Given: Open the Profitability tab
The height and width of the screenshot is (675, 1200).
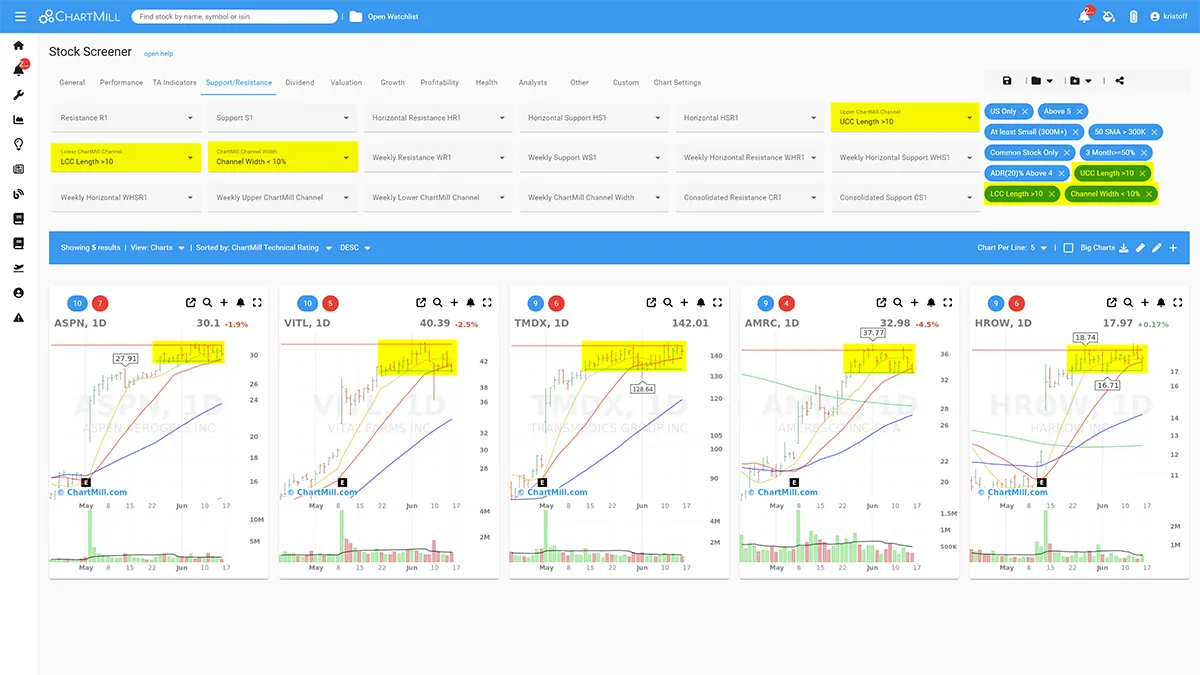Looking at the screenshot, I should [x=439, y=83].
